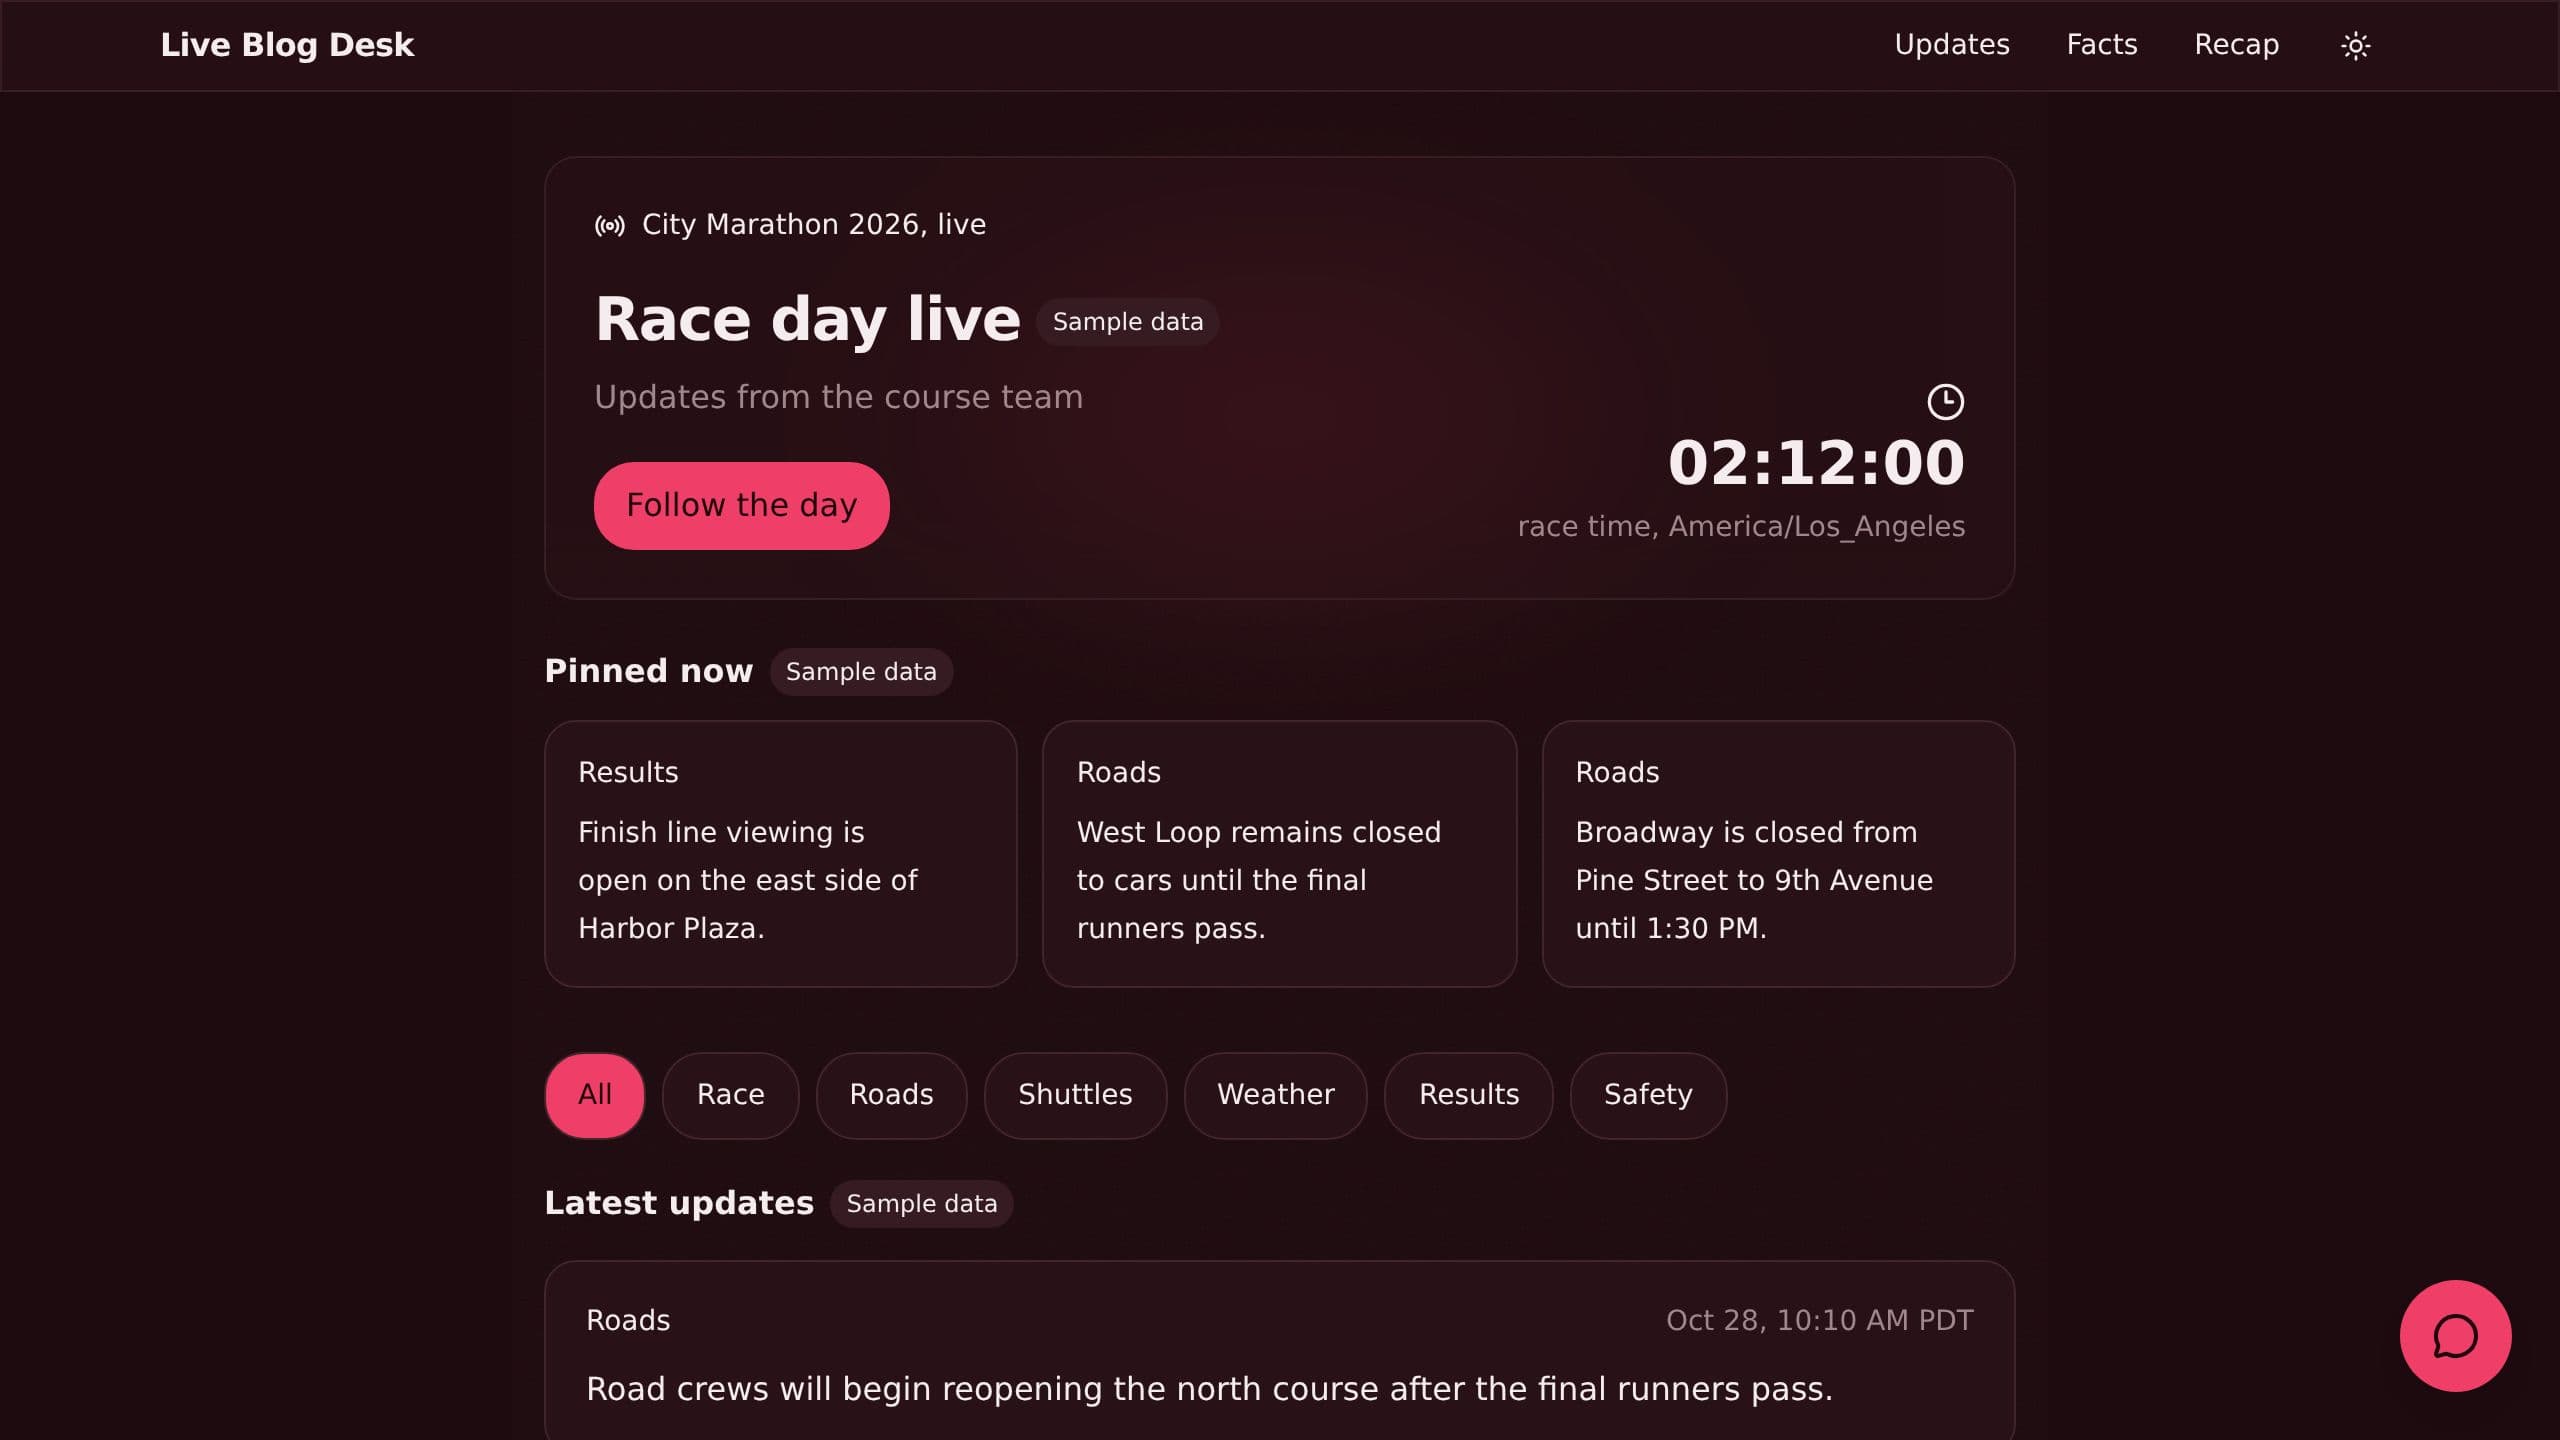Click Sample data badge beside Latest updates
This screenshot has width=2560, height=1440.
pyautogui.click(x=922, y=1204)
